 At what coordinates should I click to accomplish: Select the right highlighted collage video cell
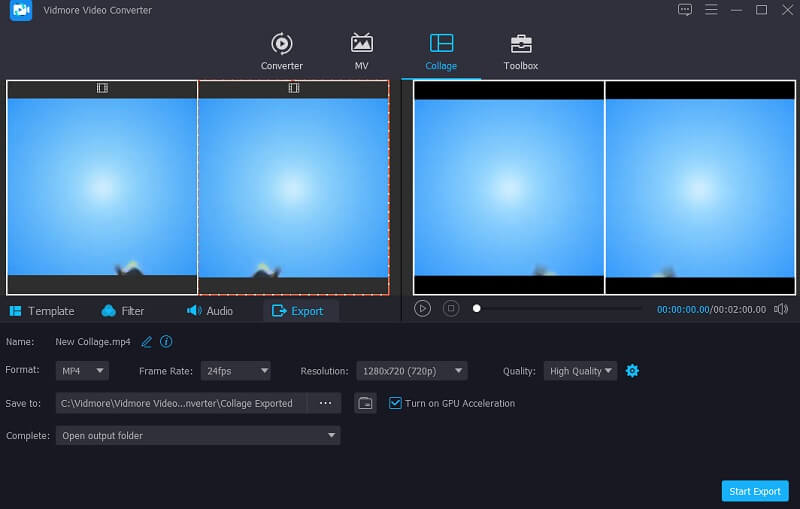tap(293, 187)
